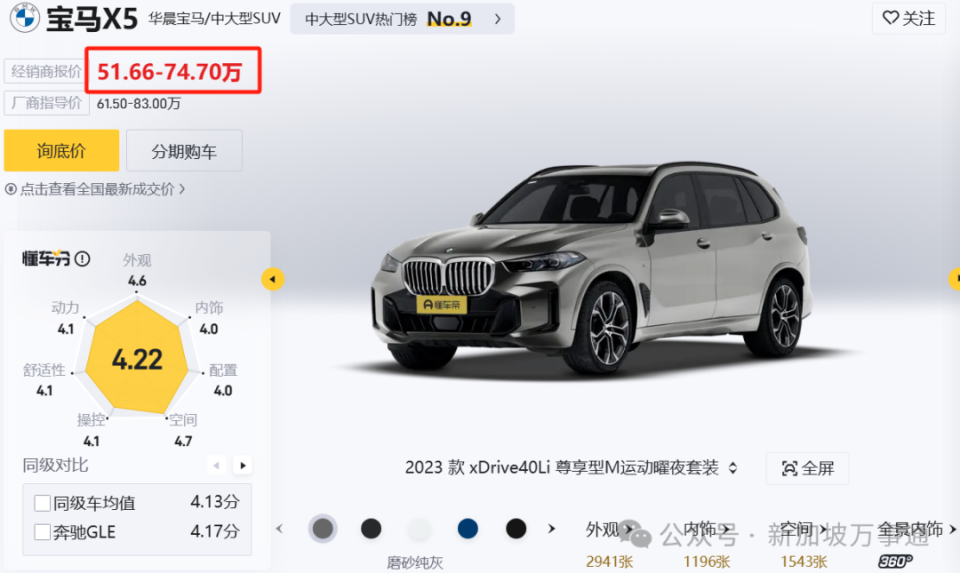This screenshot has width=960, height=573.
Task: Open 点击查看全国最新成交价 link
Action: point(95,189)
